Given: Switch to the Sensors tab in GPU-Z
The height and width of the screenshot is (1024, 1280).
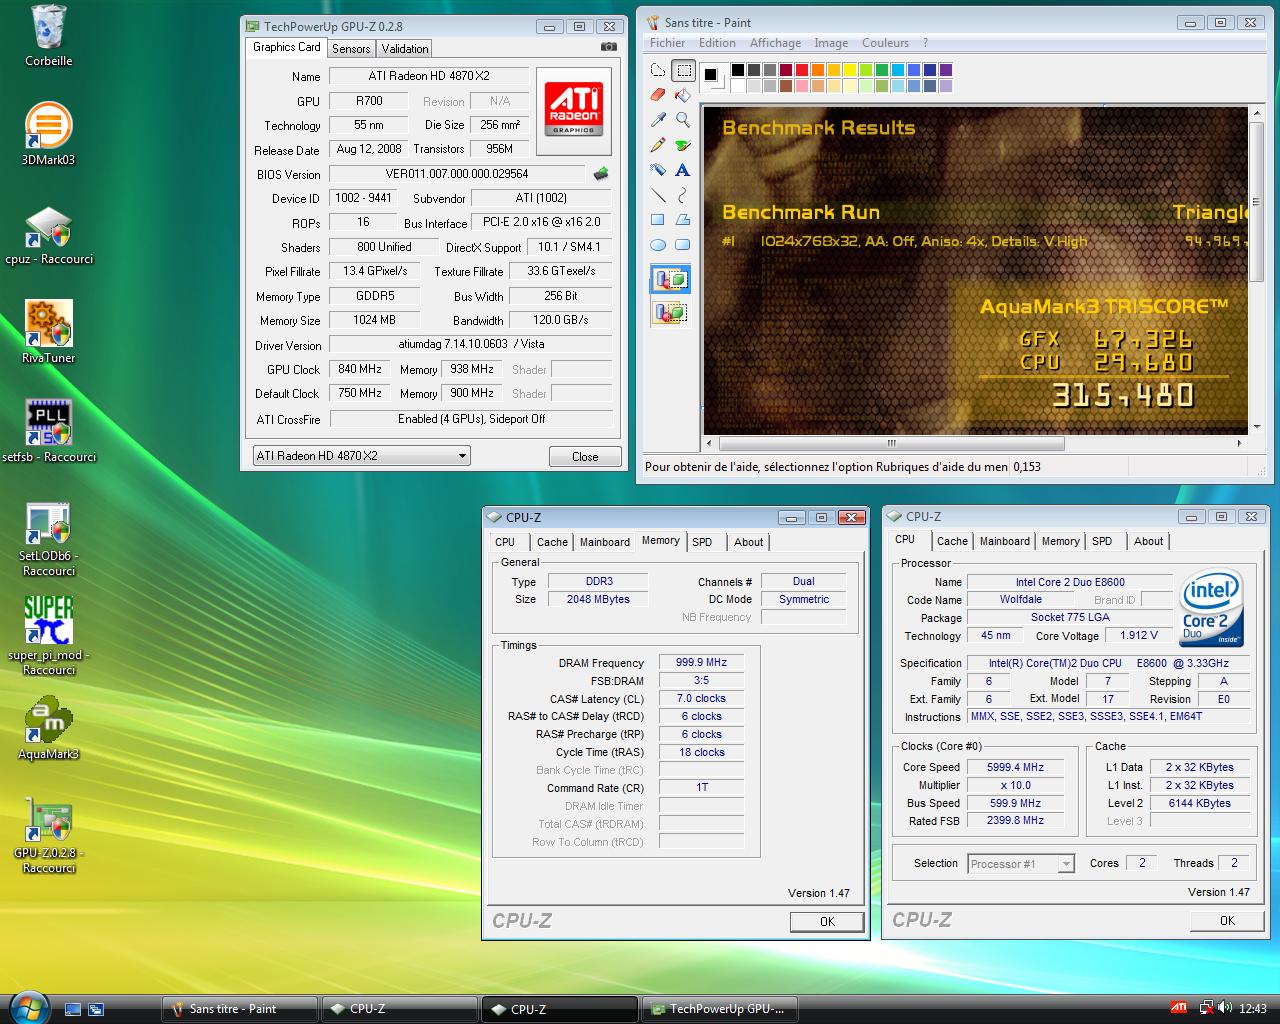Looking at the screenshot, I should tap(351, 48).
